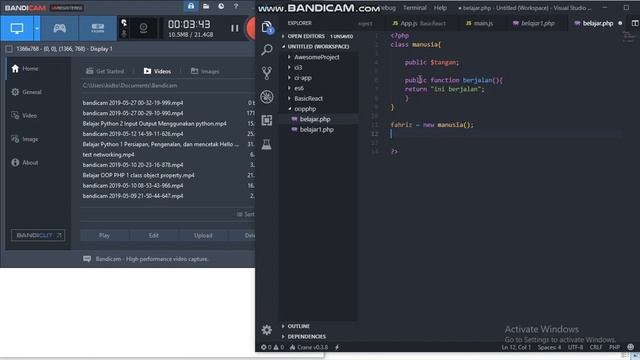
Task: Switch to belajar.php editor tab
Action: pos(598,23)
